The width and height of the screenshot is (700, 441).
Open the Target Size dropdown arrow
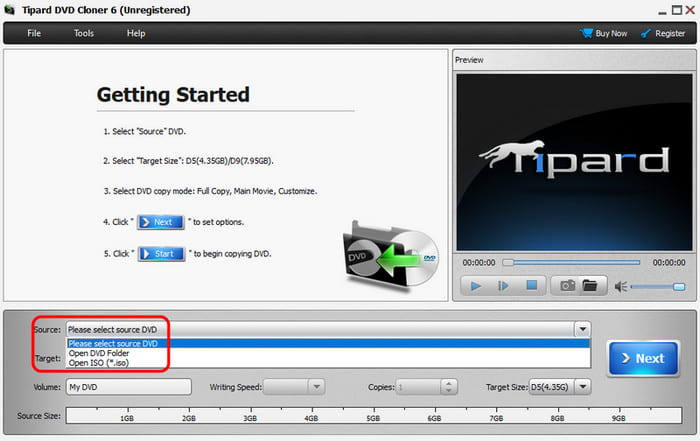[583, 387]
